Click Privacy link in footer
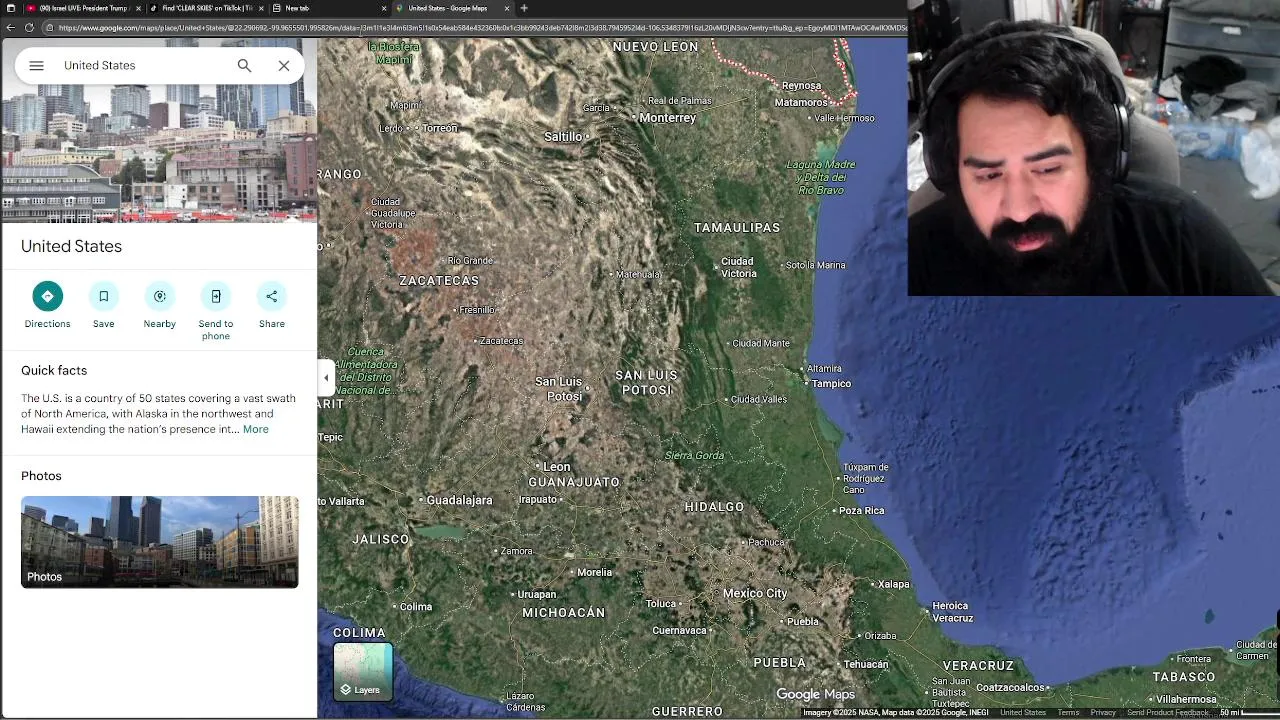This screenshot has height=720, width=1280. click(1103, 712)
